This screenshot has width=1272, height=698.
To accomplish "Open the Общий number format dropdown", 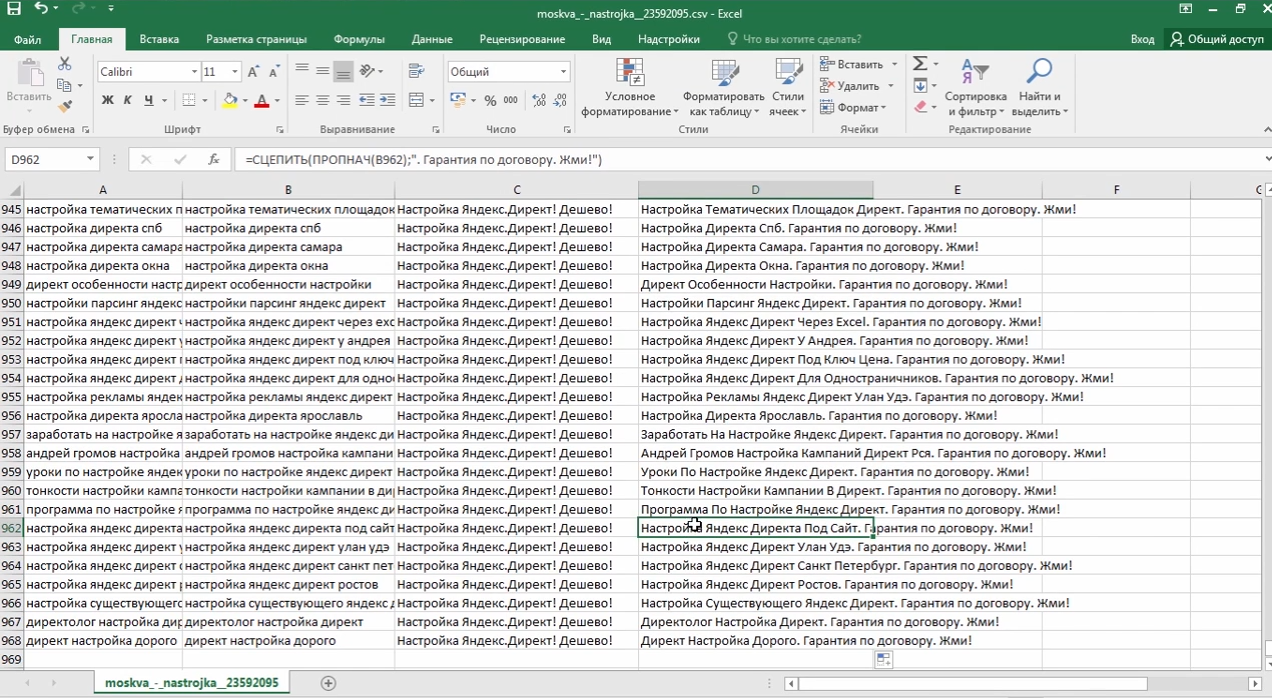I will (563, 72).
